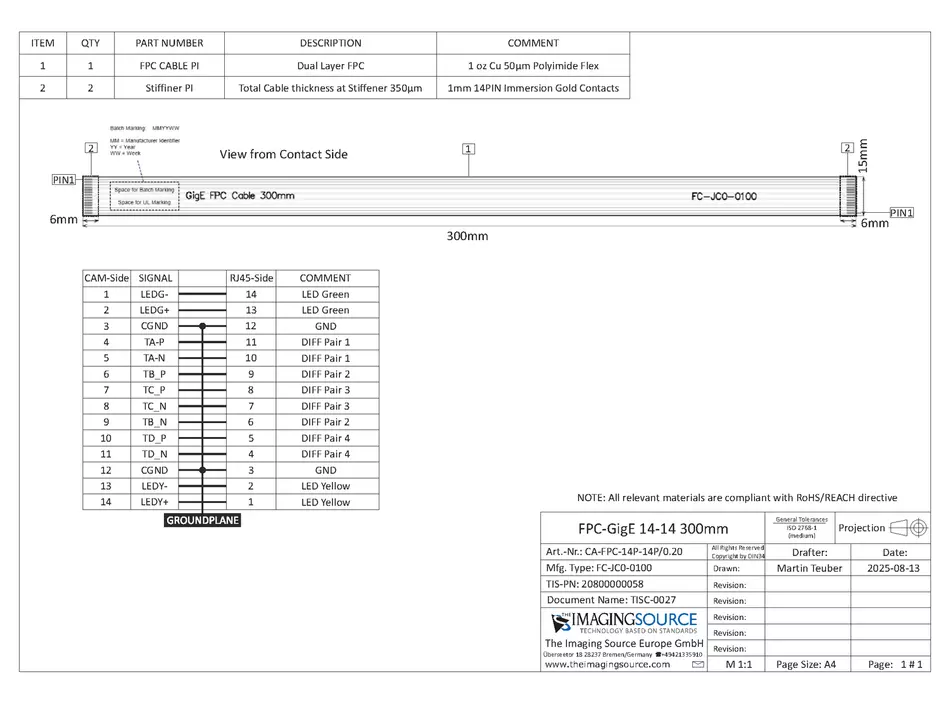Select the CGND signal in row 3
This screenshot has width=950, height=703.
coord(155,326)
